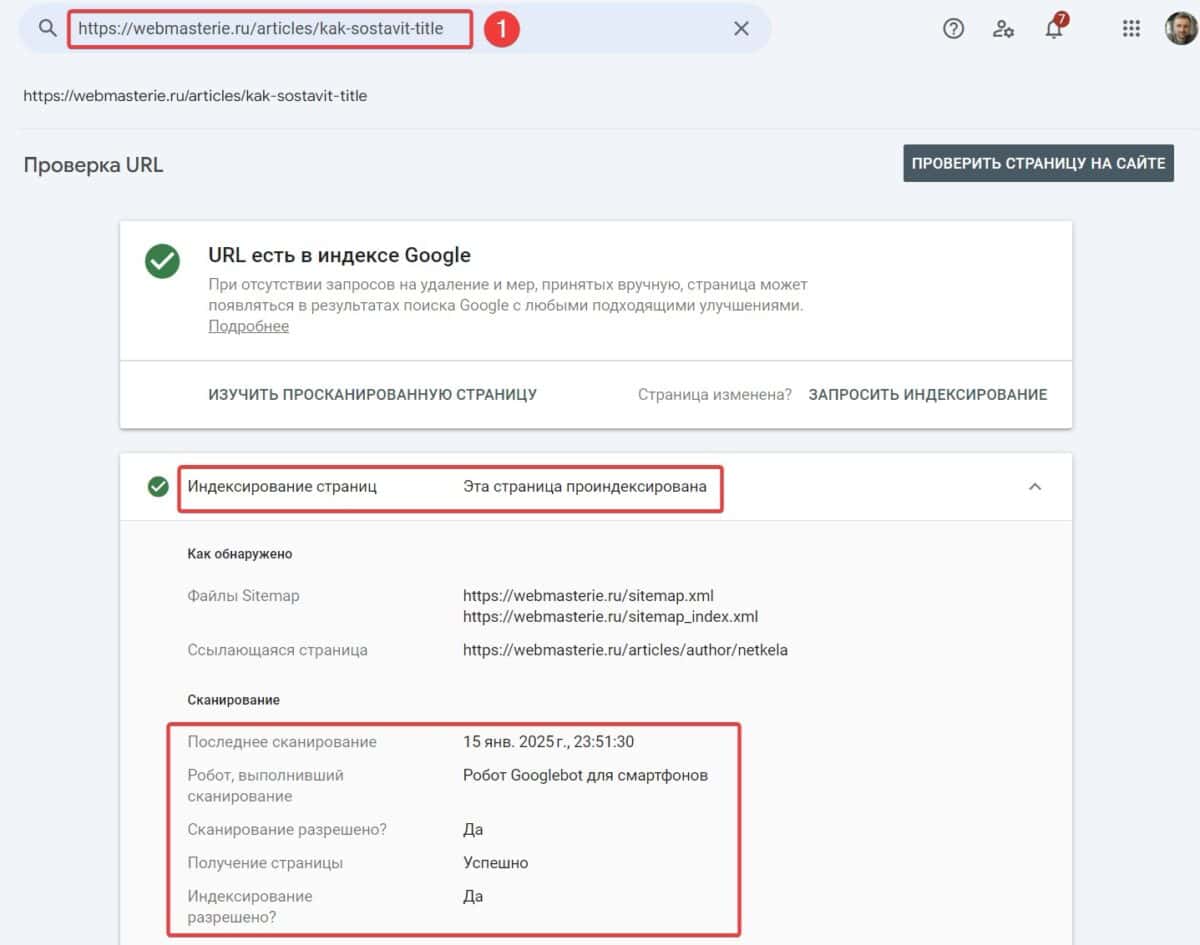Clear the URL field using the X icon
The height and width of the screenshot is (945, 1200).
tap(741, 28)
